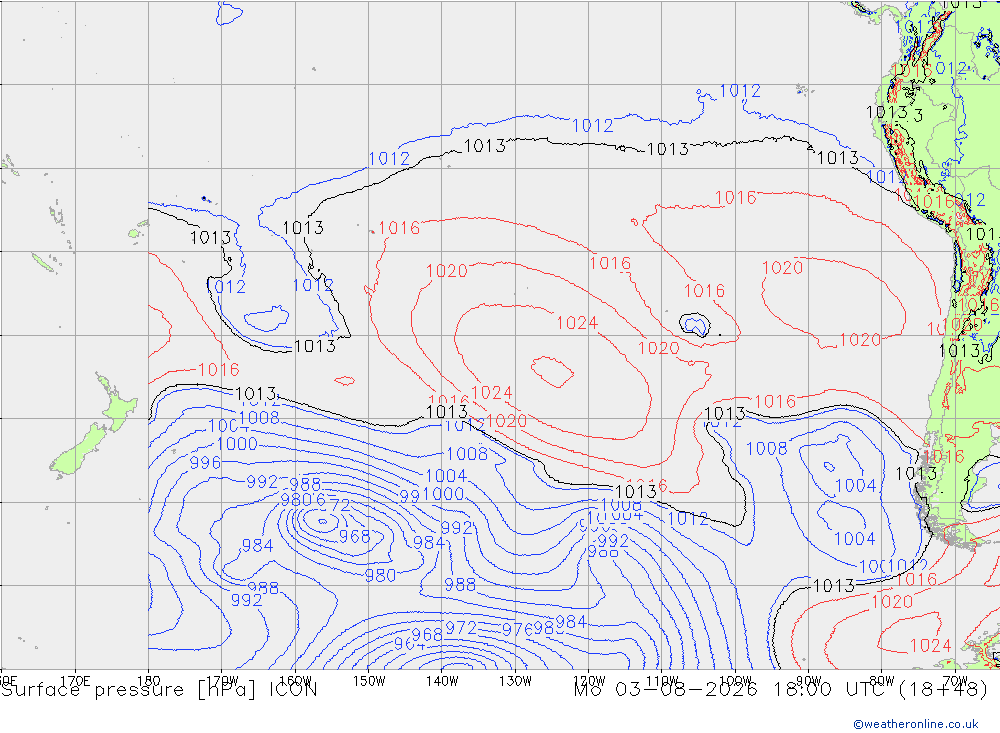1000x733 pixels.
Task: Click the closed contour at the central high's core
Action: click(552, 371)
